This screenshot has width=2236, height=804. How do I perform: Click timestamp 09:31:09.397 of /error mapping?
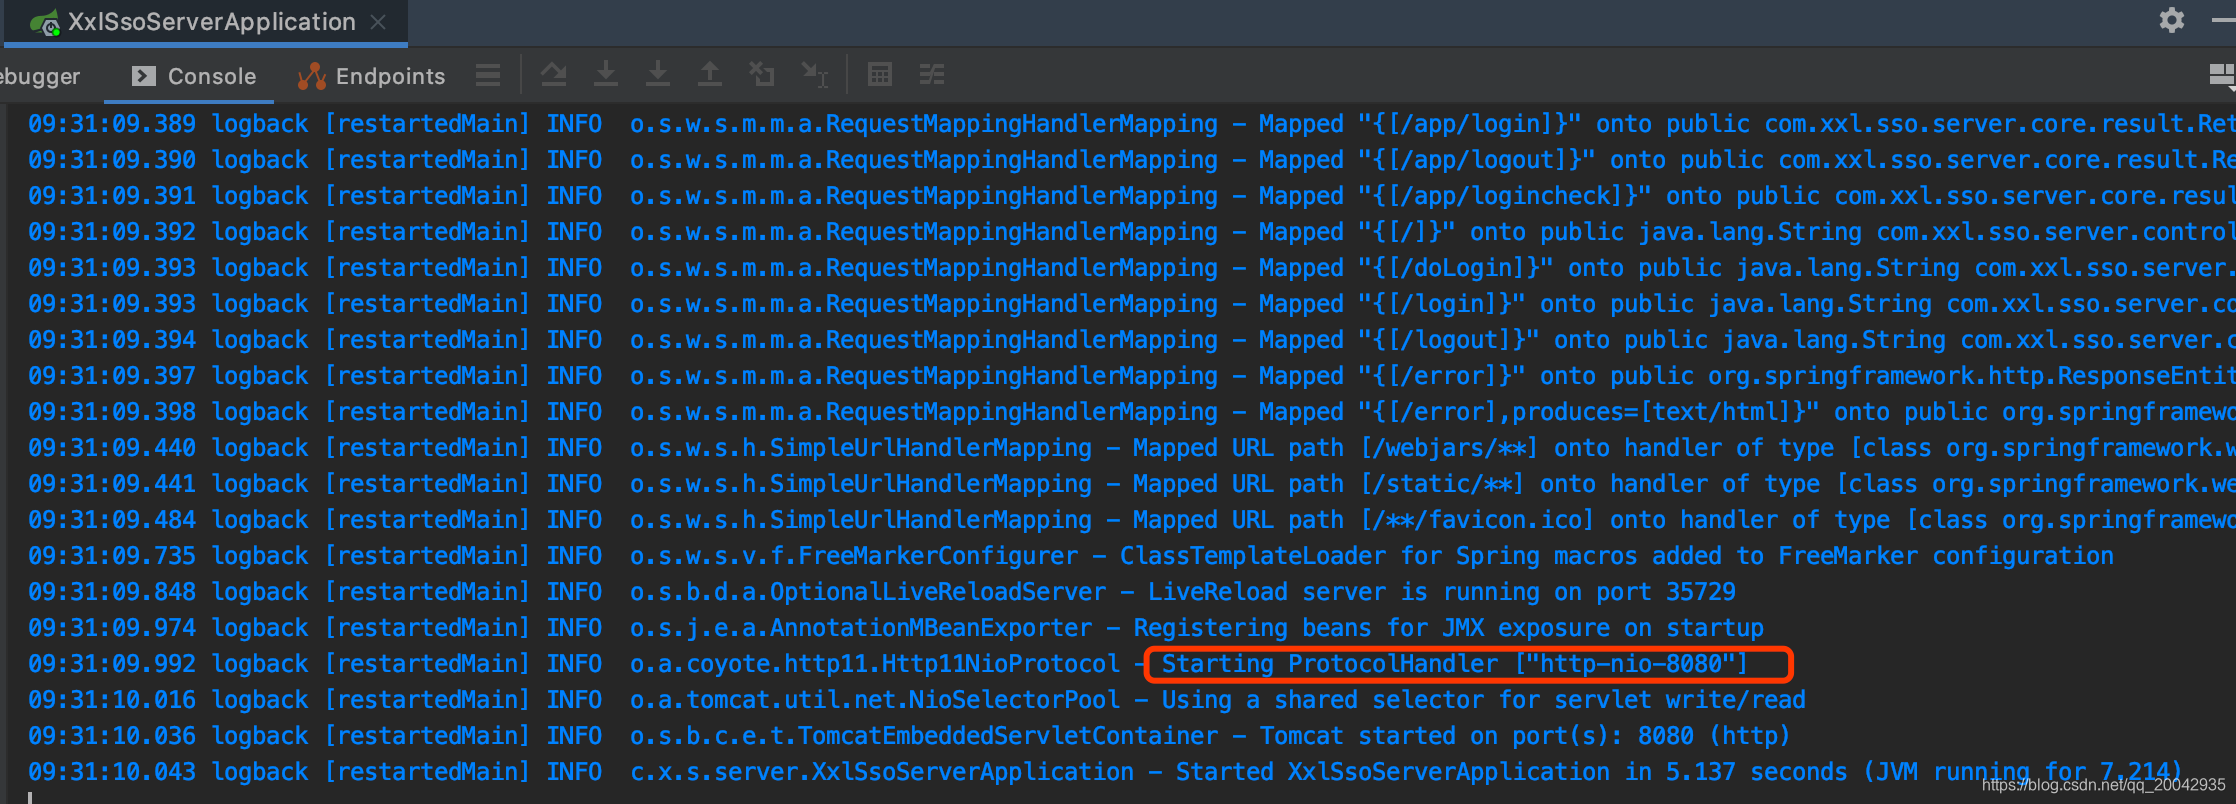(112, 376)
